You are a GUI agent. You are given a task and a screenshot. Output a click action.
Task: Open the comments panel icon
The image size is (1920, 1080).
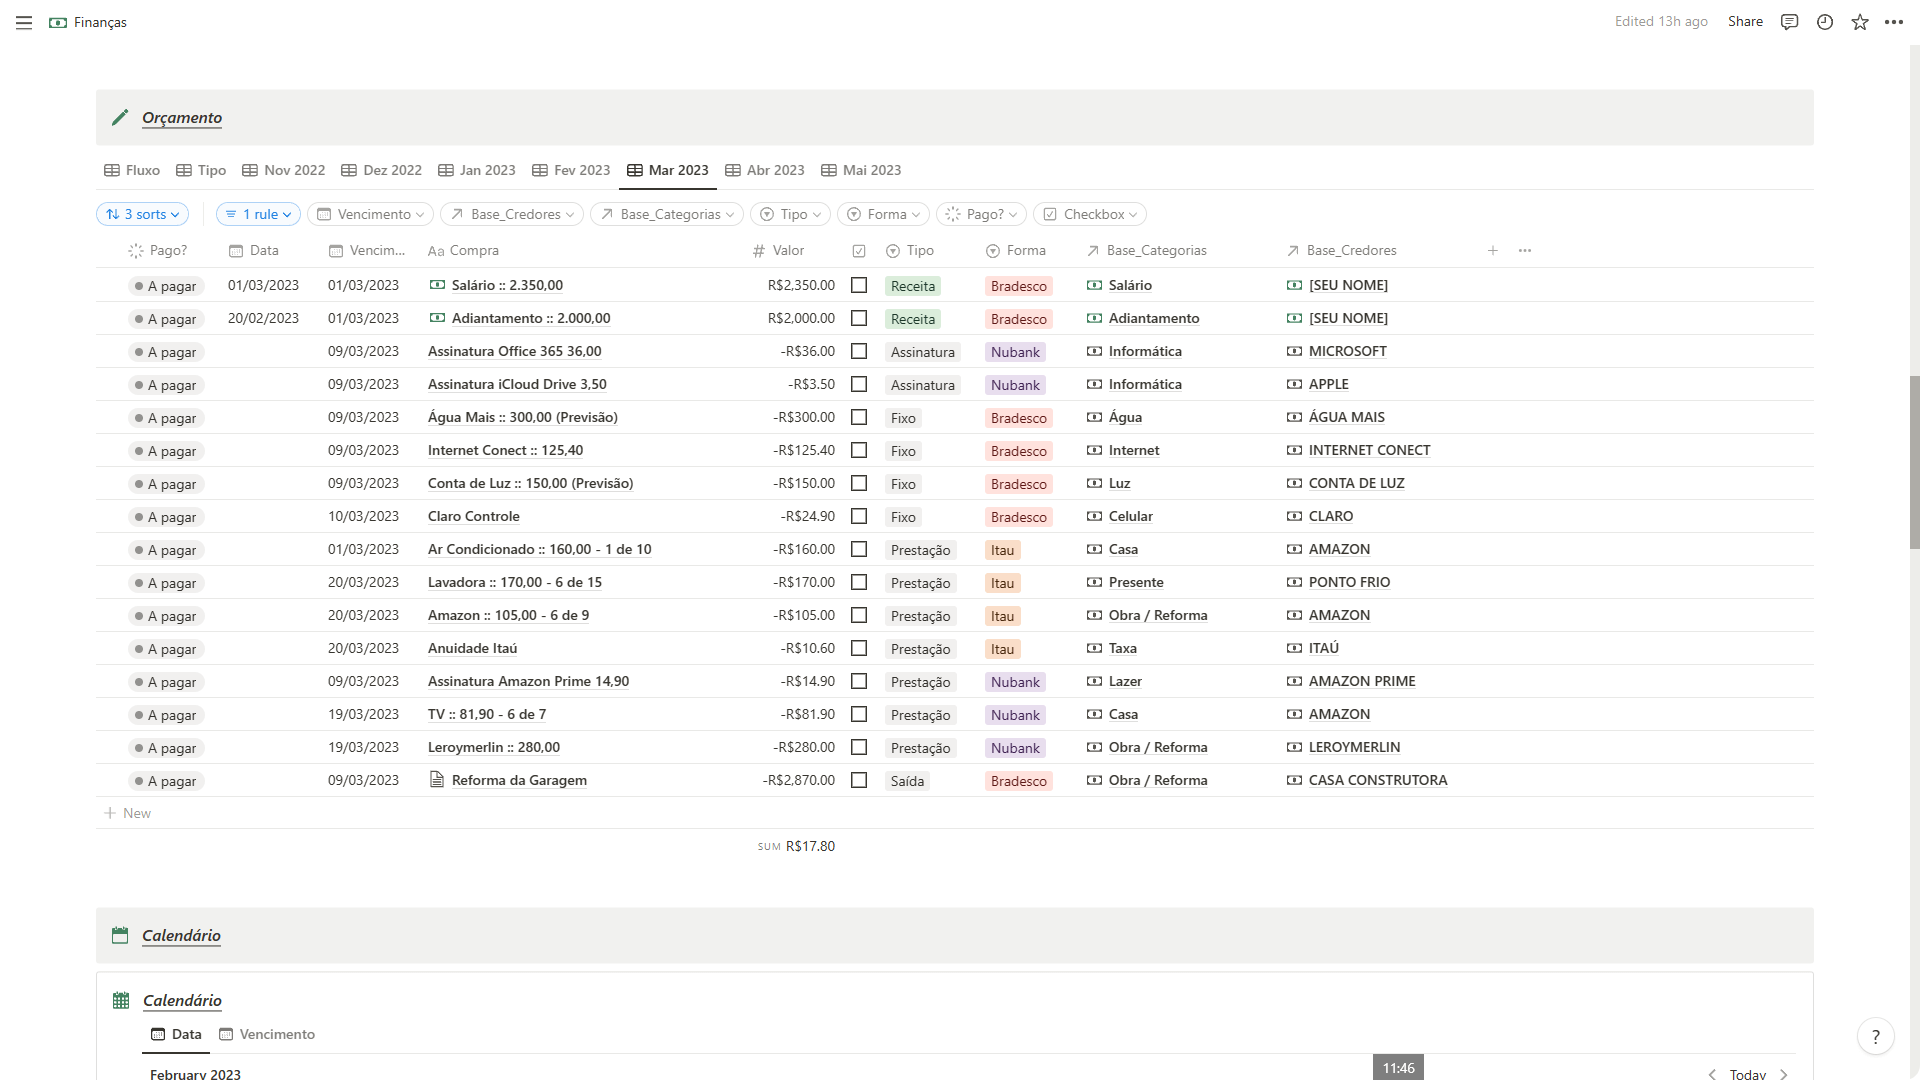click(1790, 22)
